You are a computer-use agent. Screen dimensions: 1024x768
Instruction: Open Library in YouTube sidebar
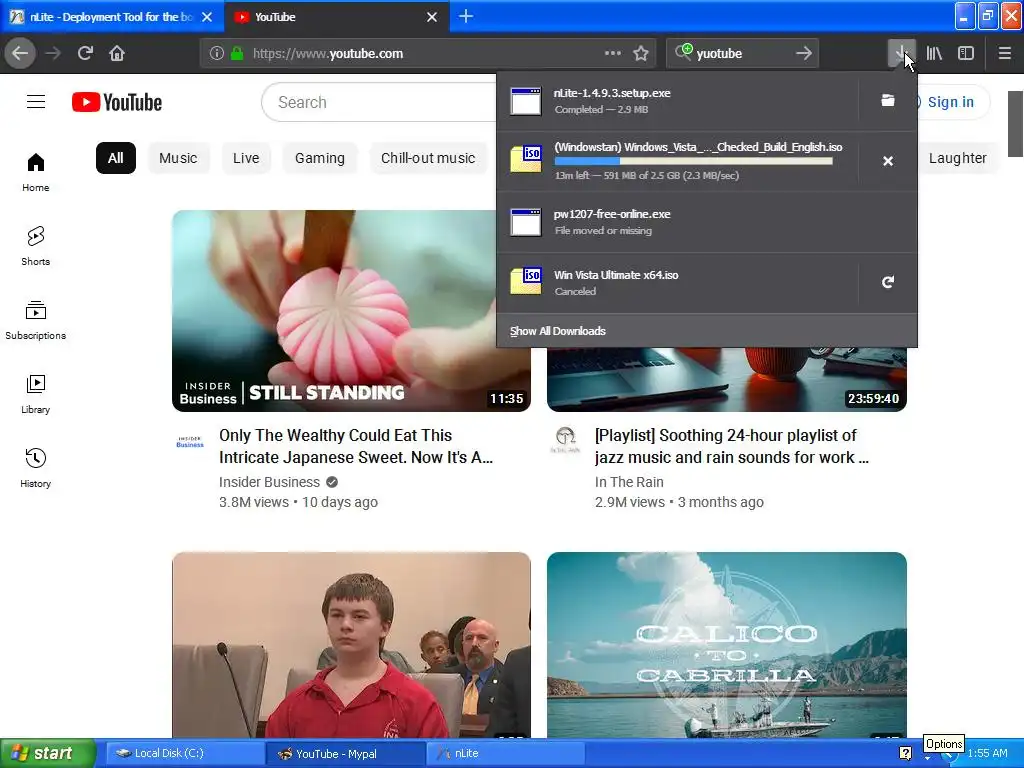pos(35,394)
